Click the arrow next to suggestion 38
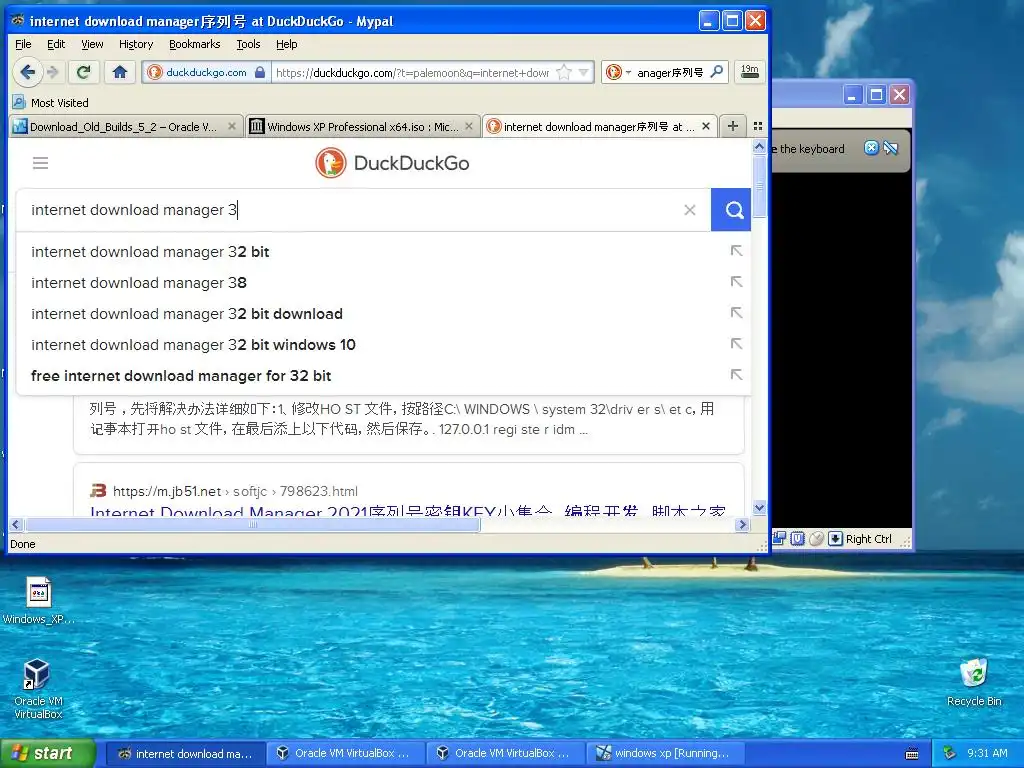 click(736, 281)
